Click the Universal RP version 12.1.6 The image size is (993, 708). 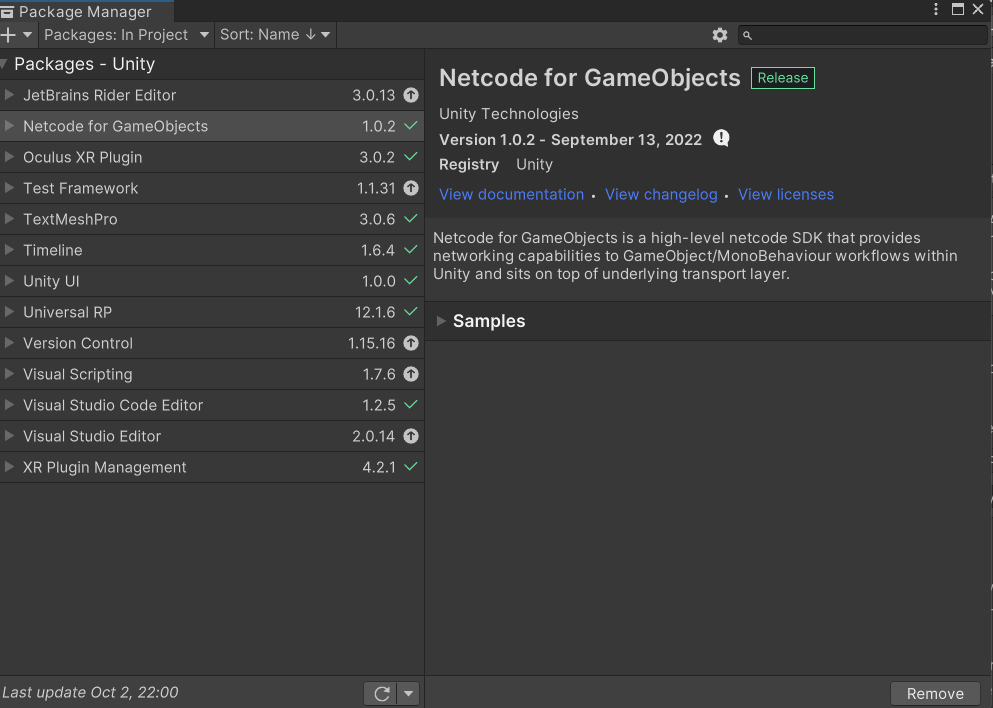(375, 312)
